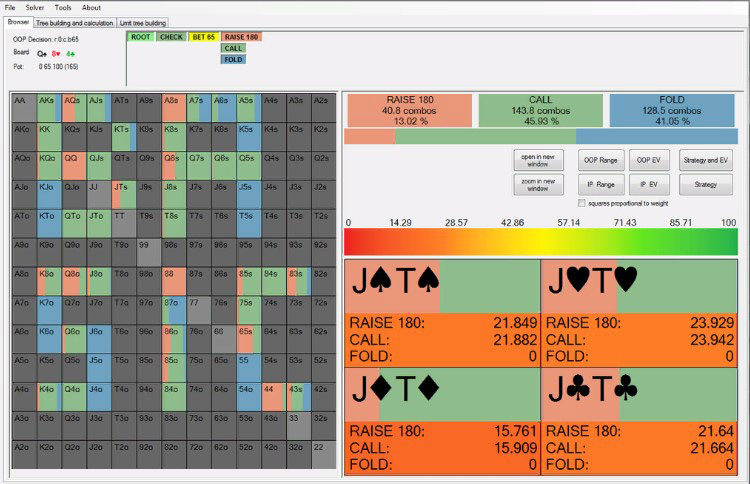Screen dimensions: 750x484
Task: Click zoom in new window button
Action: coord(538,184)
